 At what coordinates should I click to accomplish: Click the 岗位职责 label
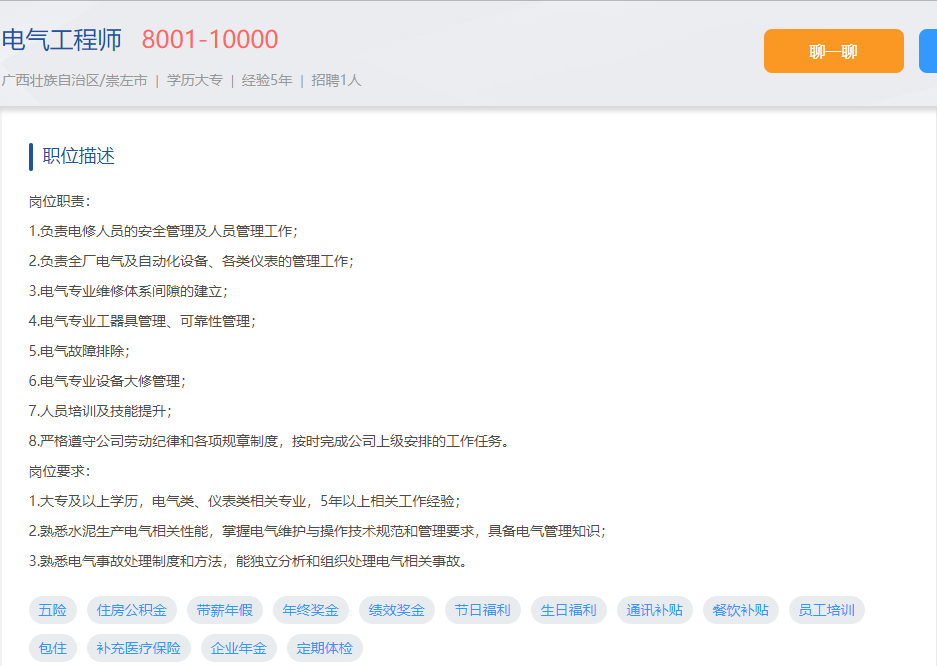click(59, 201)
